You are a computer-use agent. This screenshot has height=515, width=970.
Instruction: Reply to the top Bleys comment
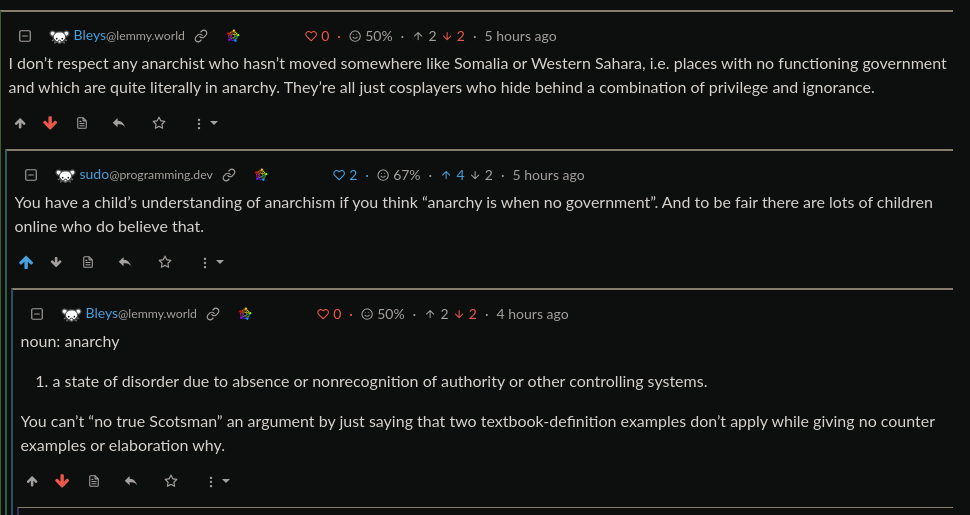coord(119,123)
